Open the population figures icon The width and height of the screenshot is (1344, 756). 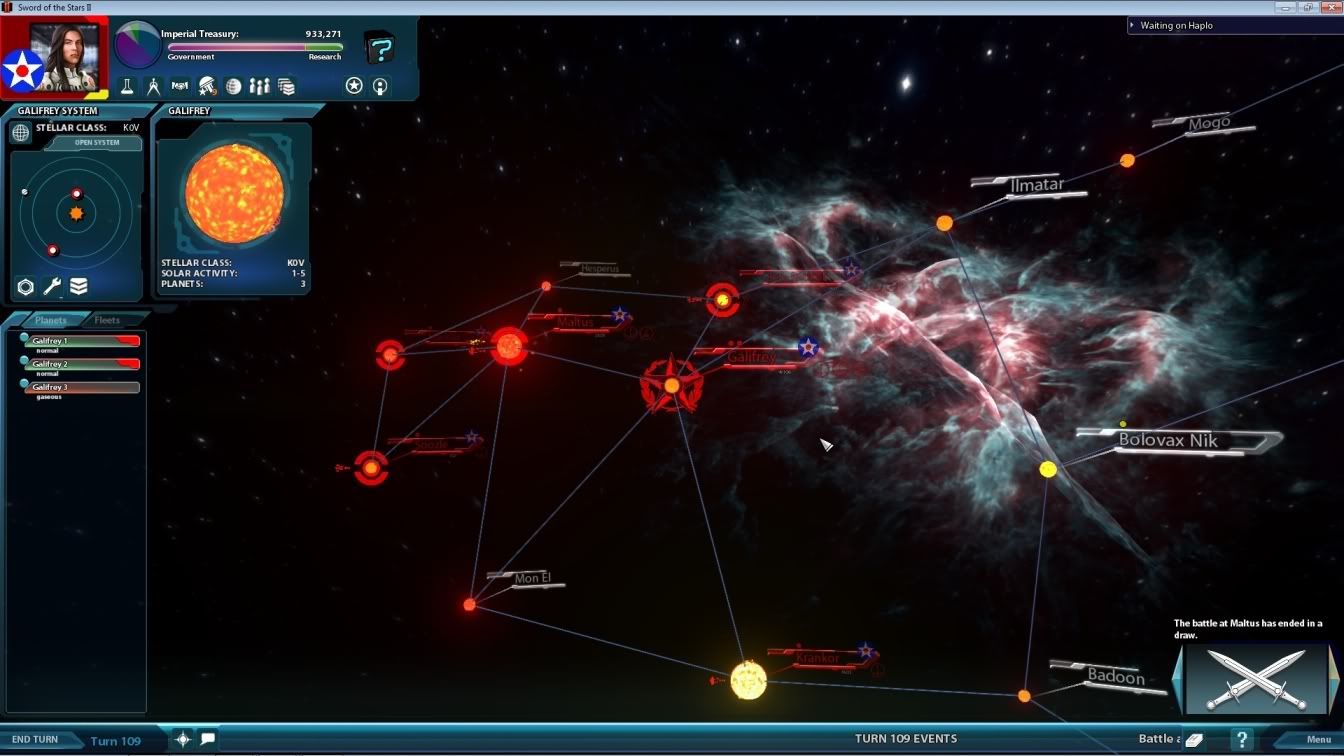tap(260, 87)
